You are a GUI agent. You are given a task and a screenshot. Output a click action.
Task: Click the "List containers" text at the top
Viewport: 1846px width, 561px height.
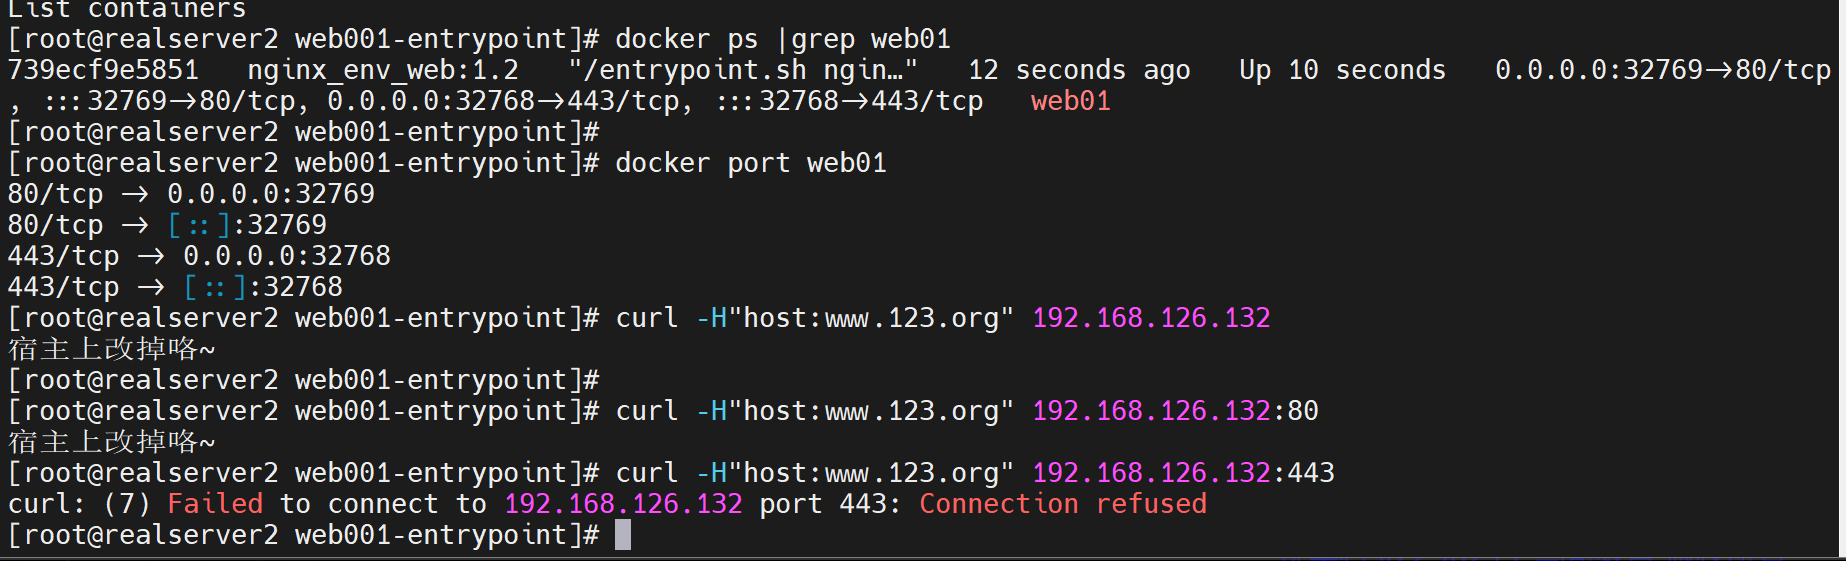coord(127,9)
